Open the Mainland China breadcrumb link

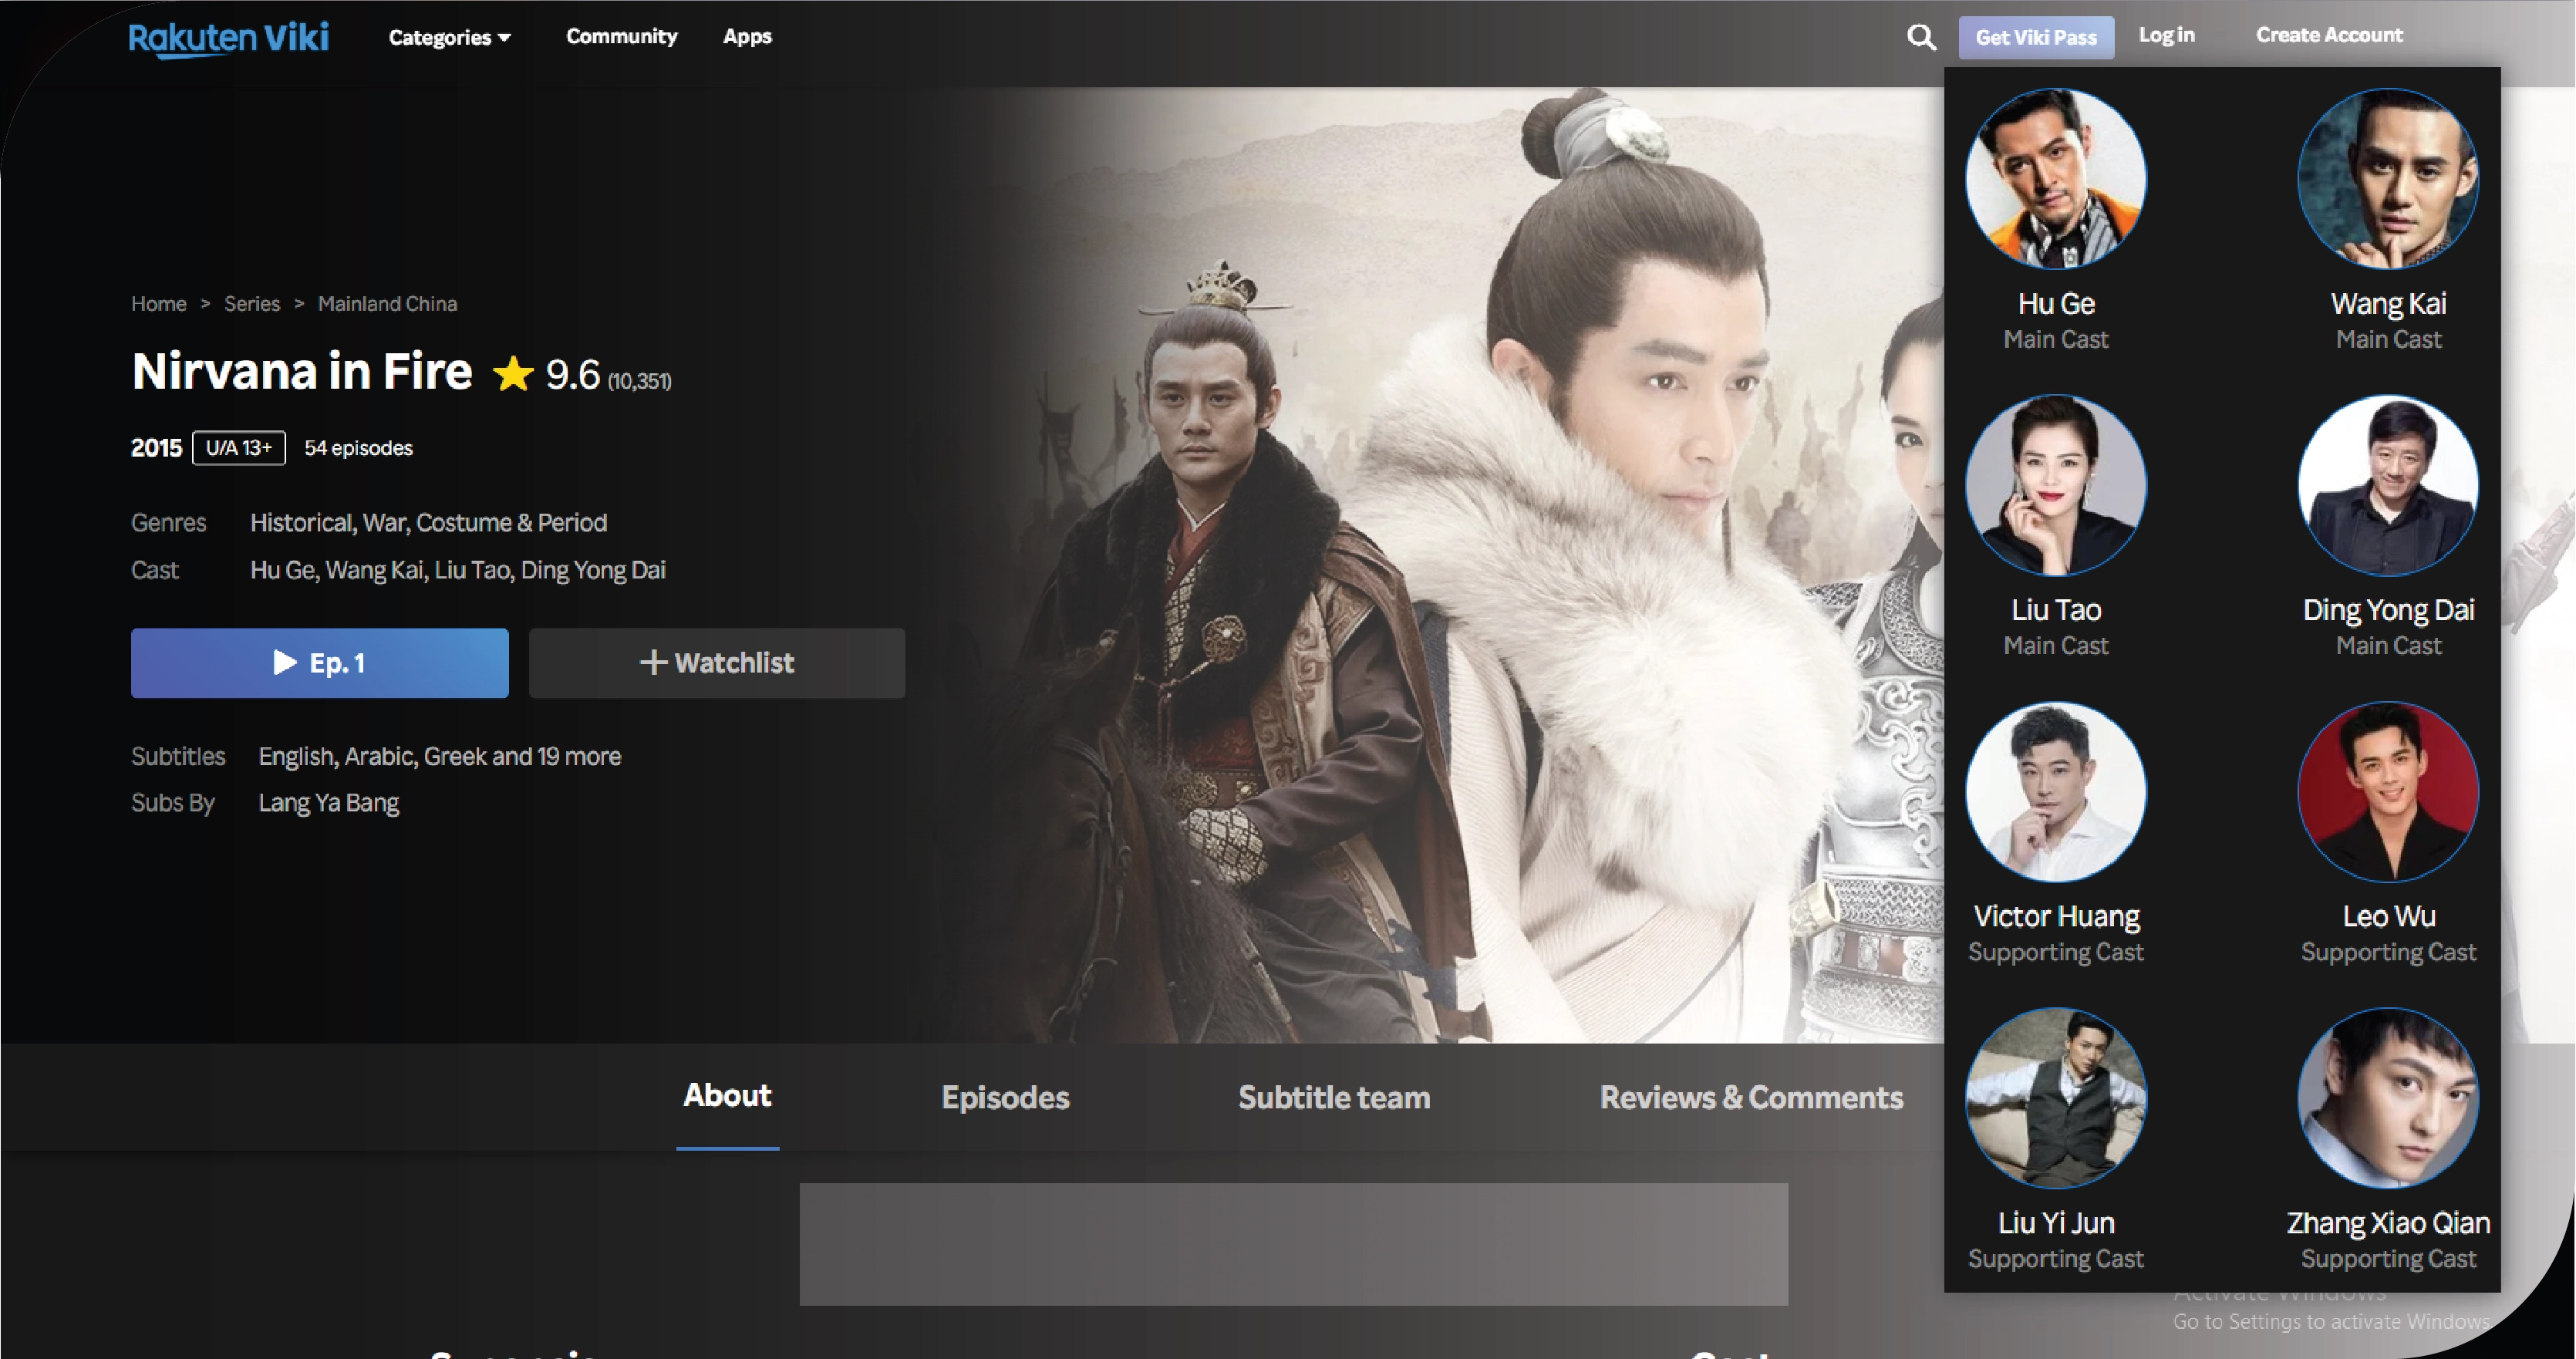tap(387, 303)
